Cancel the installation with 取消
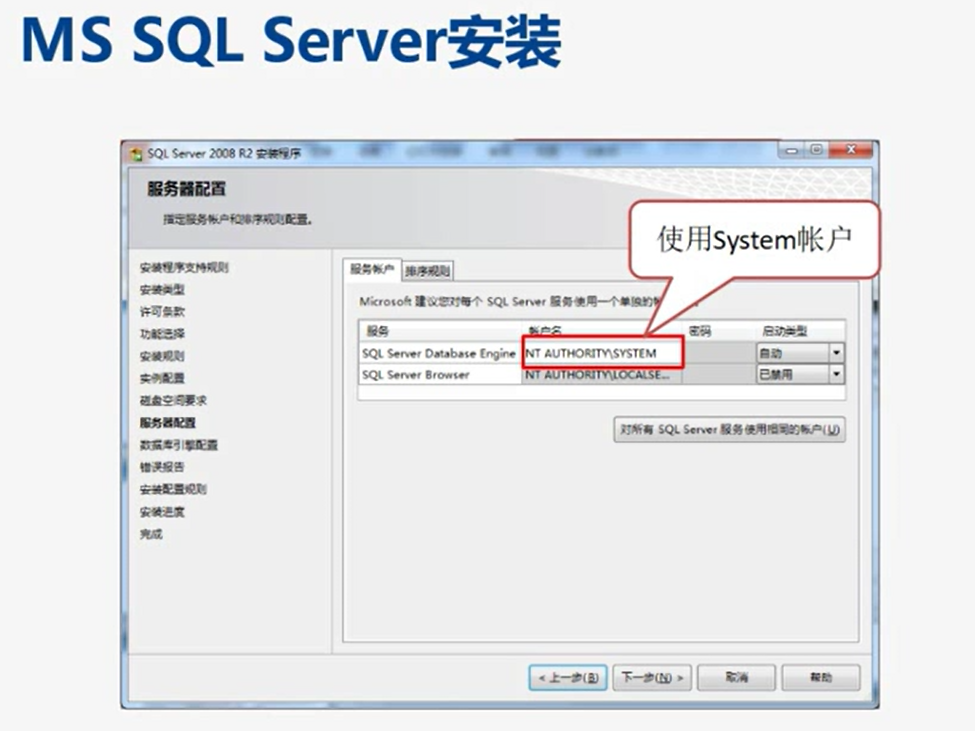 [x=736, y=678]
